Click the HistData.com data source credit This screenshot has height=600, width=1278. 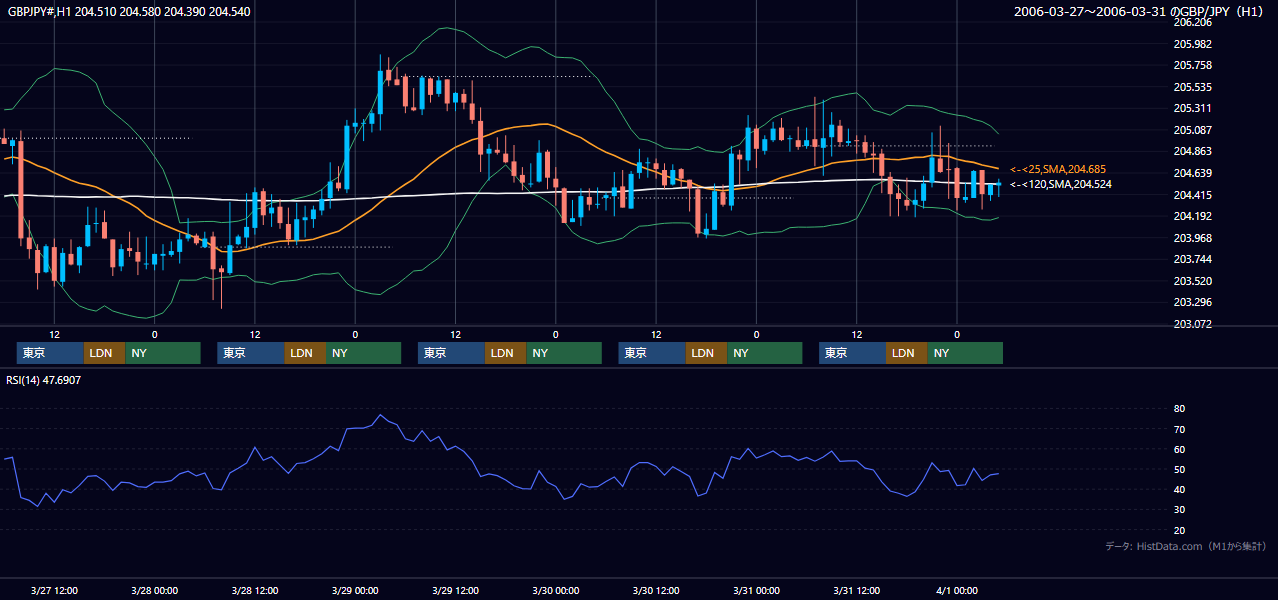[x=1186, y=546]
